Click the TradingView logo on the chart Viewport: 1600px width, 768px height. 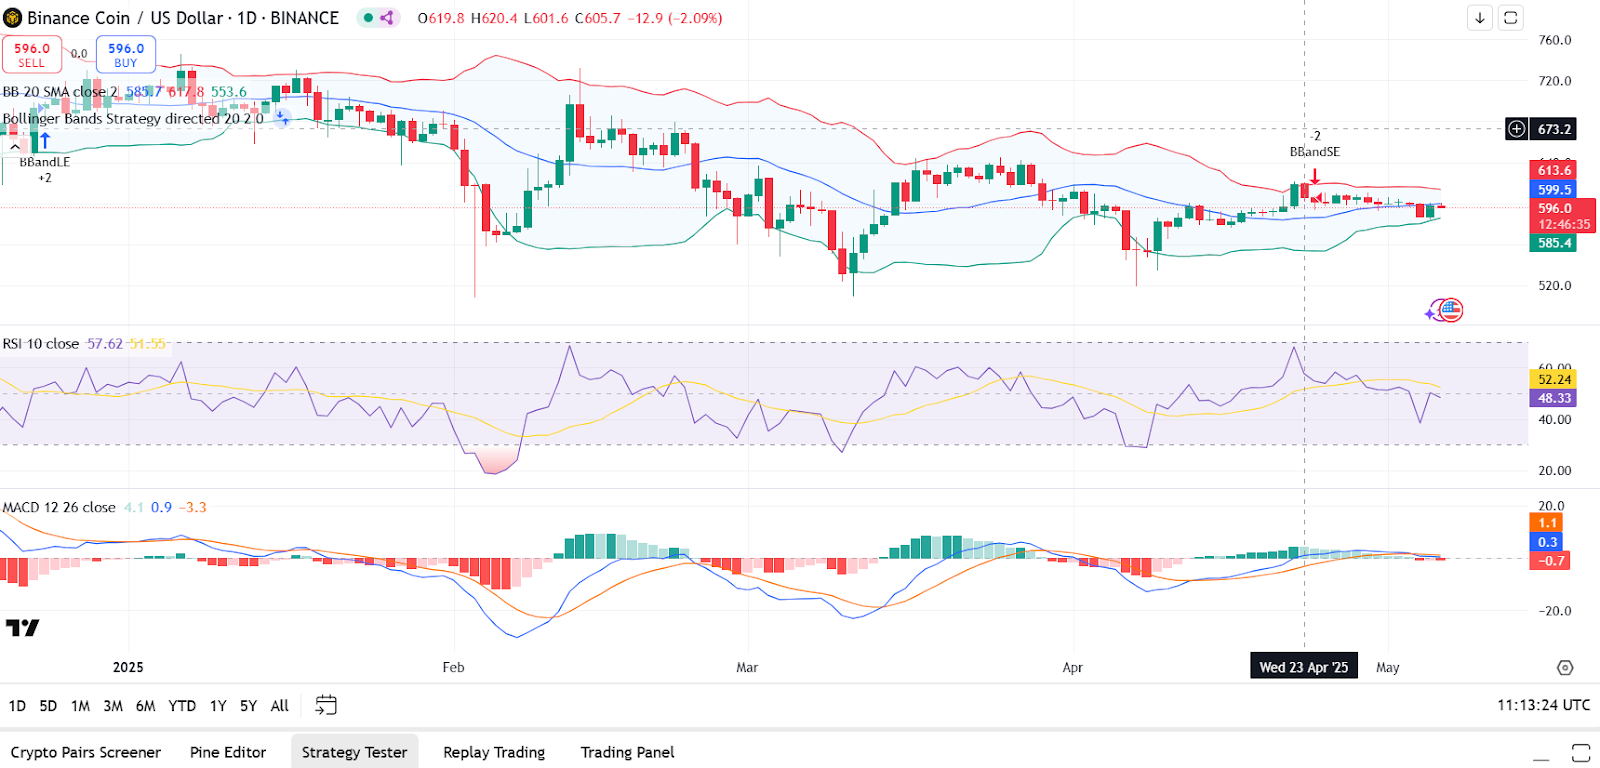coord(22,628)
